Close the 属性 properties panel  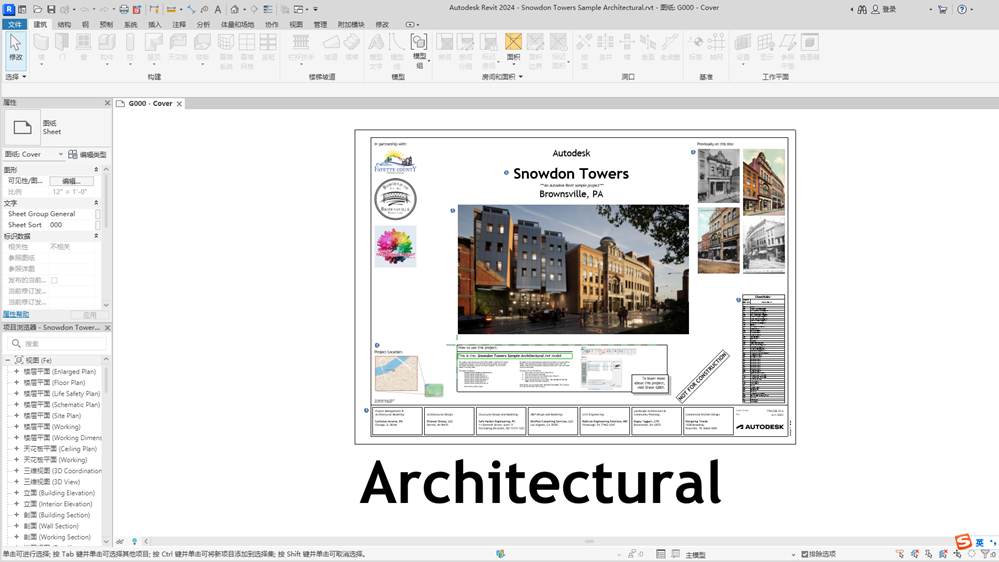coord(107,103)
